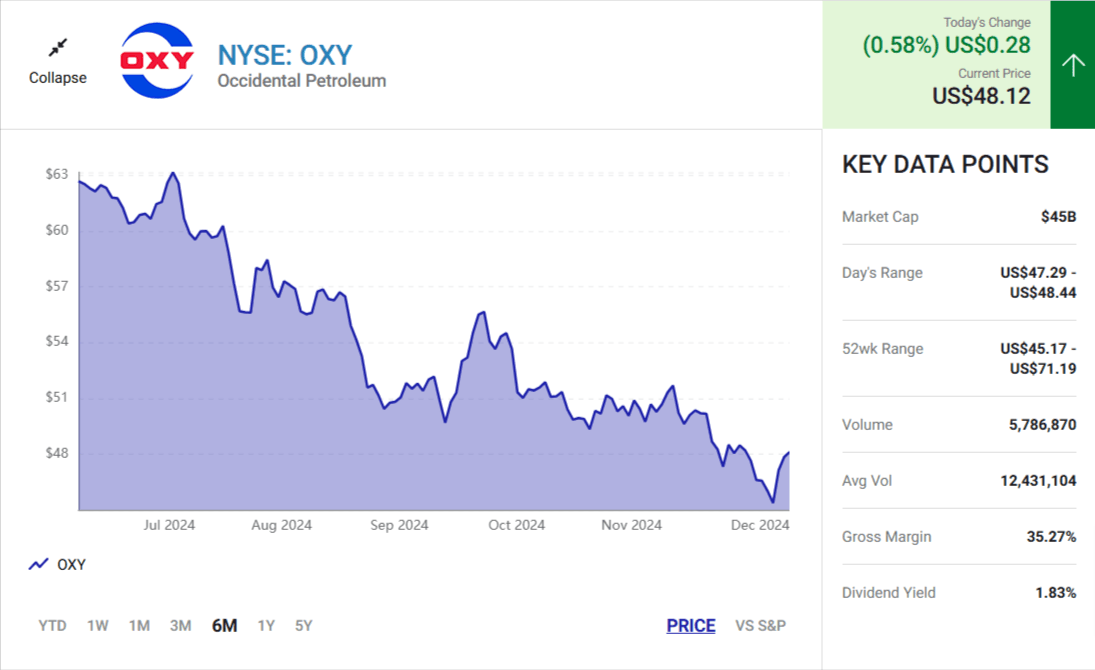The image size is (1095, 670).
Task: Click the Occidental Petroleum company name
Action: [x=302, y=81]
